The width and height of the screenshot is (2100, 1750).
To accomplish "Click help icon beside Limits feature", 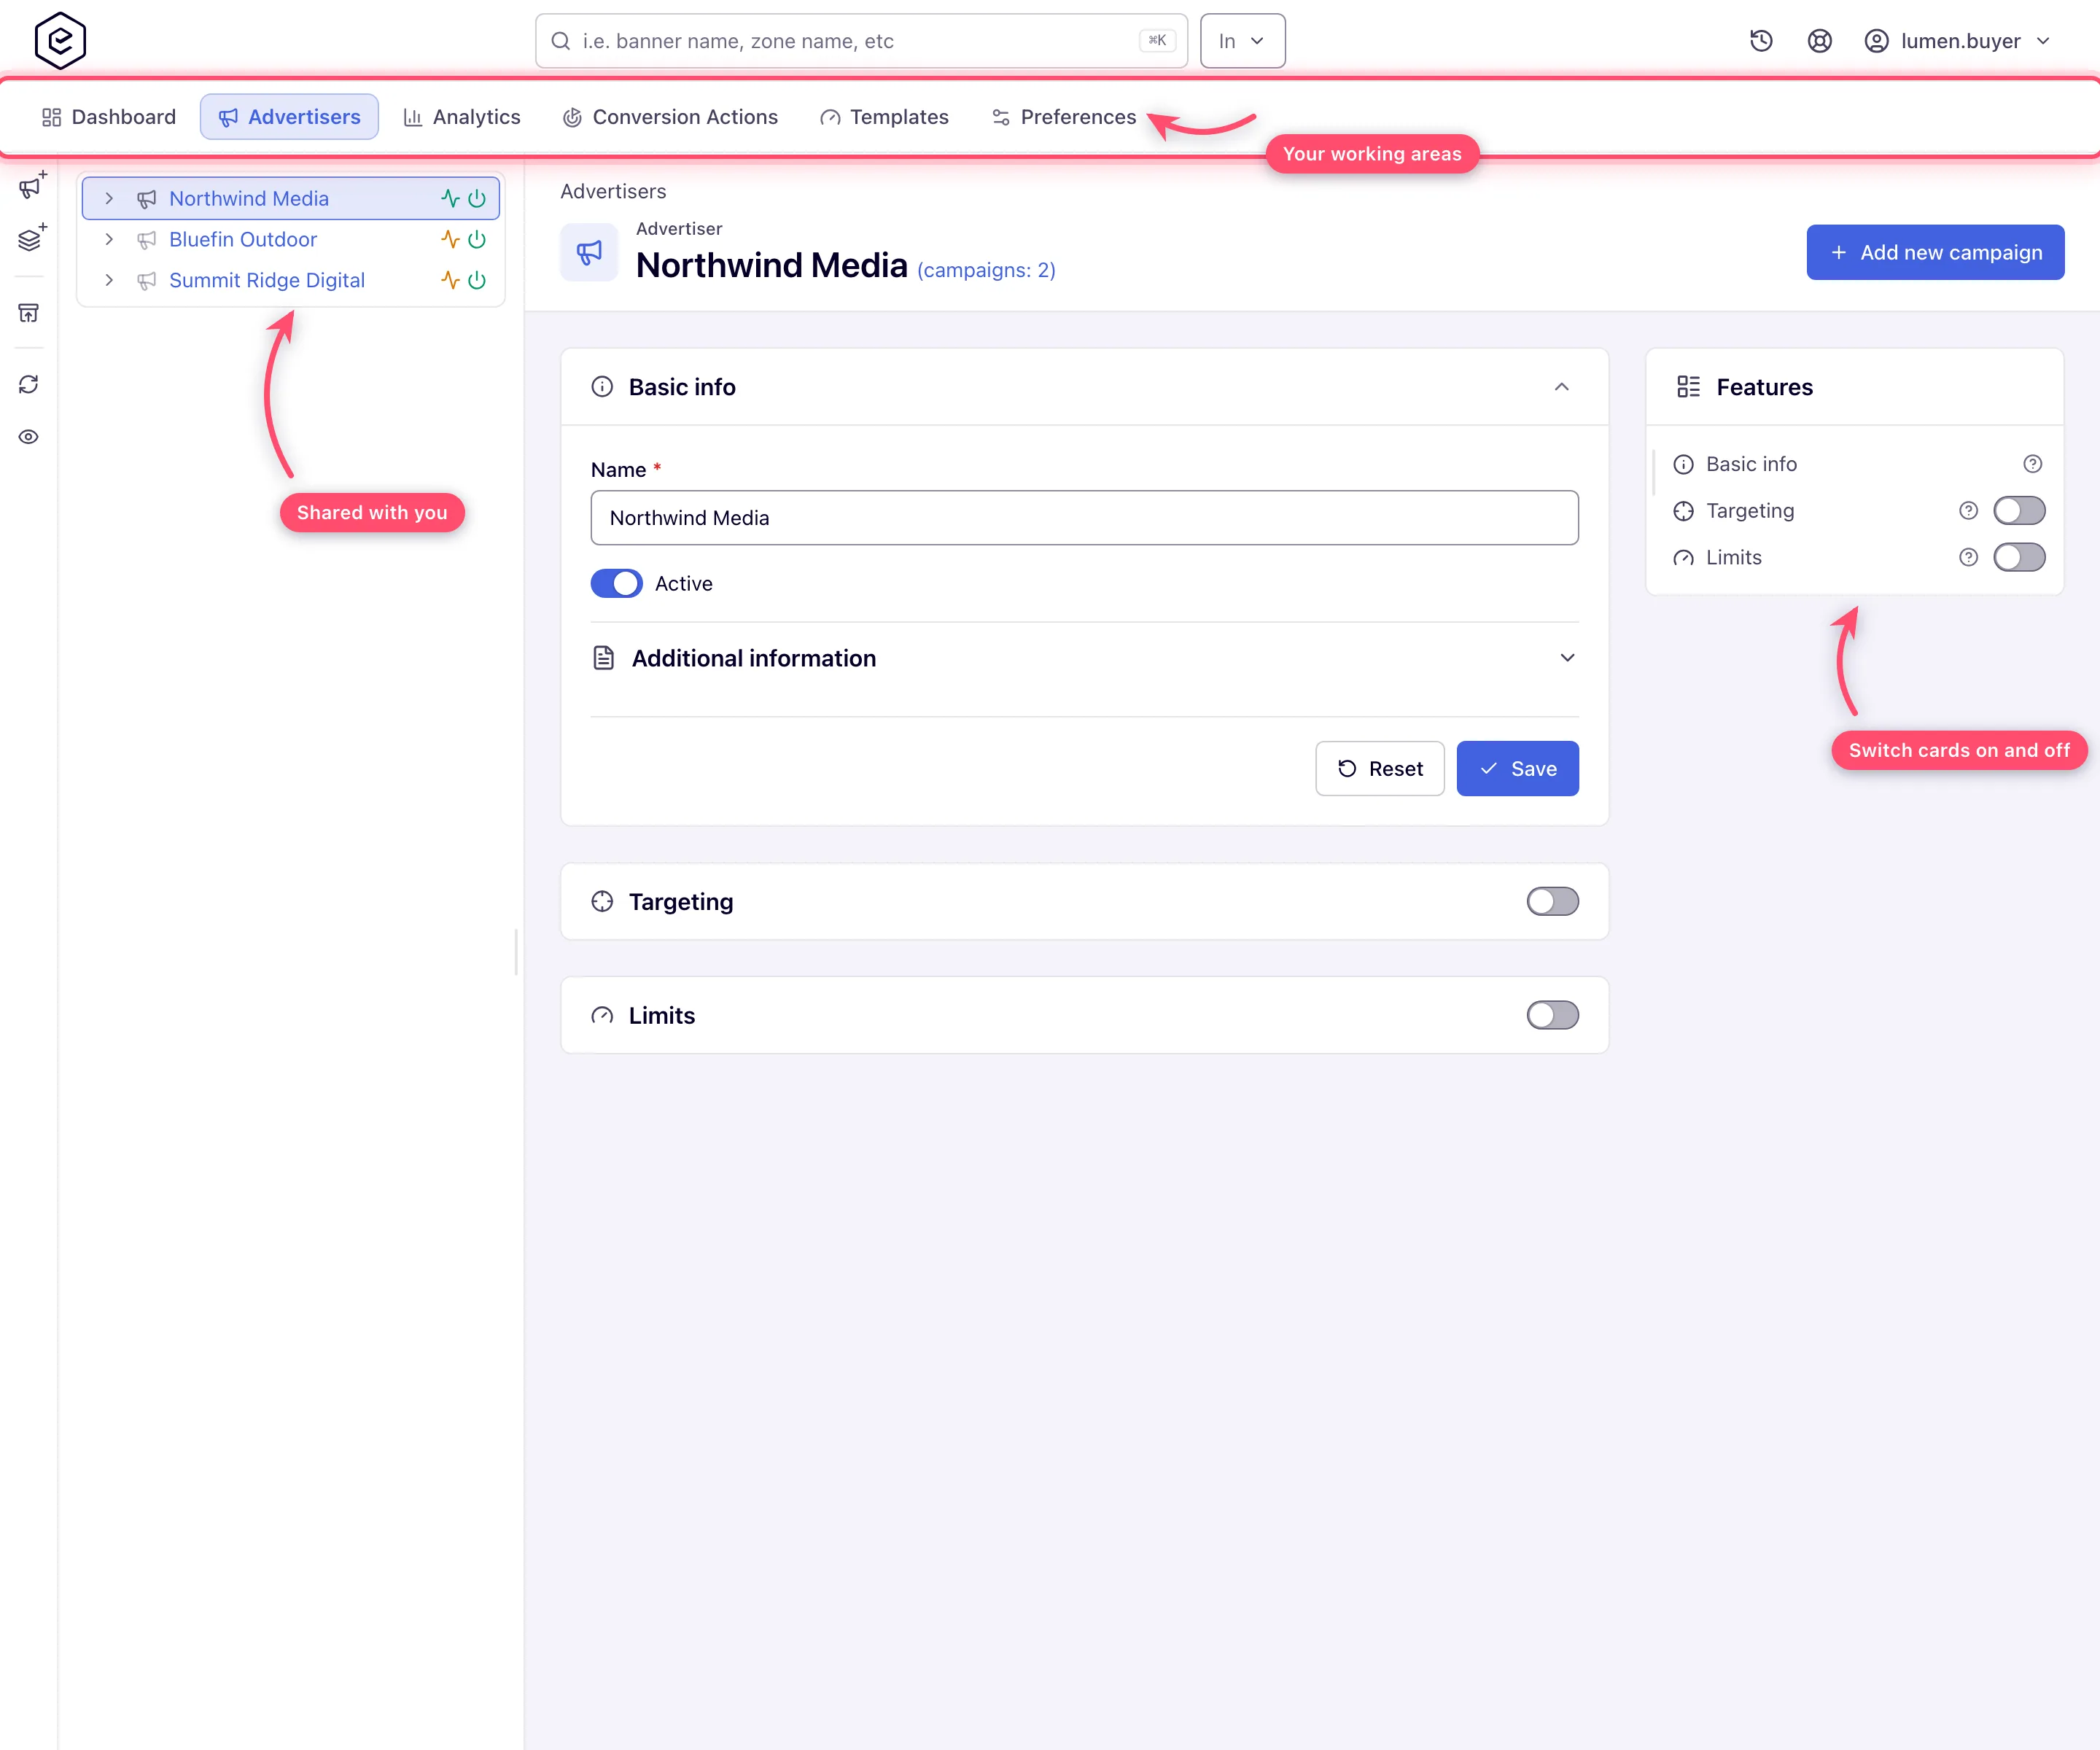I will pos(1968,557).
